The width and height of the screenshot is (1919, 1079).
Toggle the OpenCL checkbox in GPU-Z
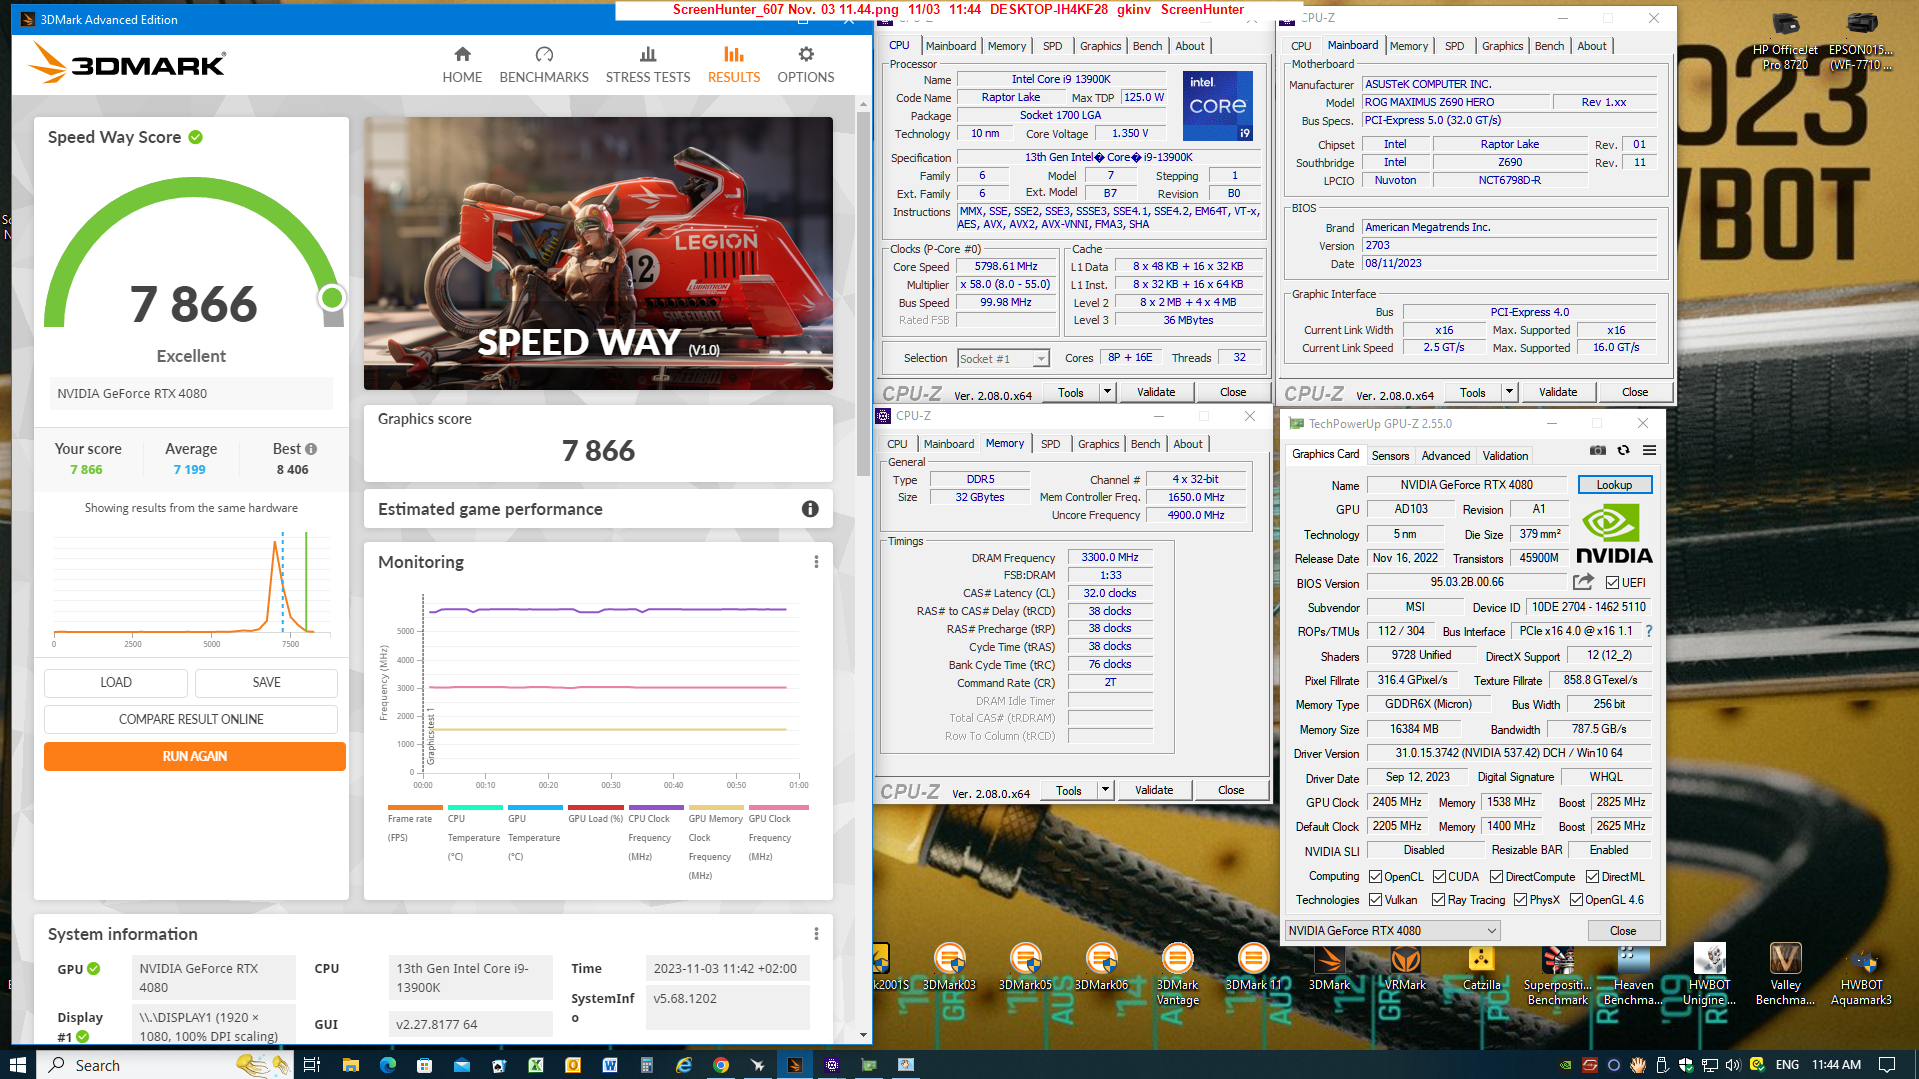[1375, 877]
